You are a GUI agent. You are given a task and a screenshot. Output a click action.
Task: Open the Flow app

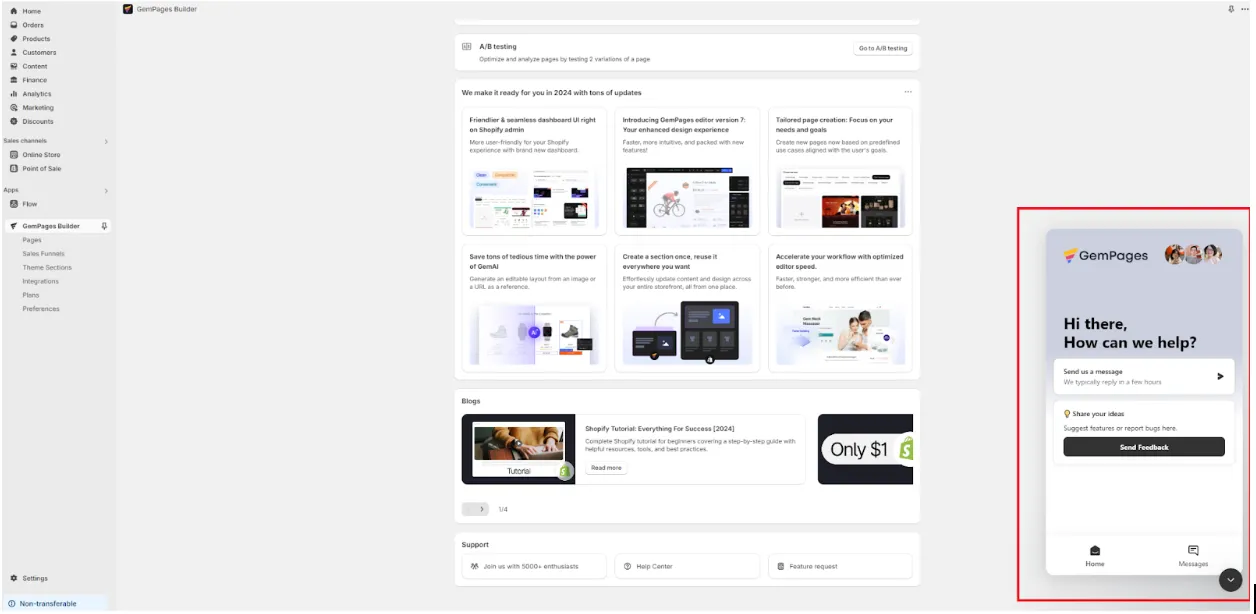pyautogui.click(x=30, y=204)
